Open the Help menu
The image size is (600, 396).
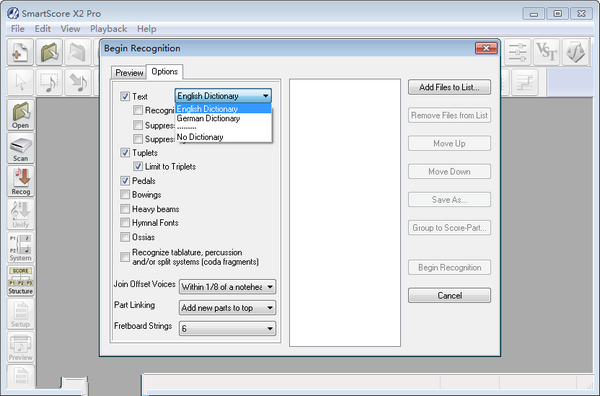point(147,29)
